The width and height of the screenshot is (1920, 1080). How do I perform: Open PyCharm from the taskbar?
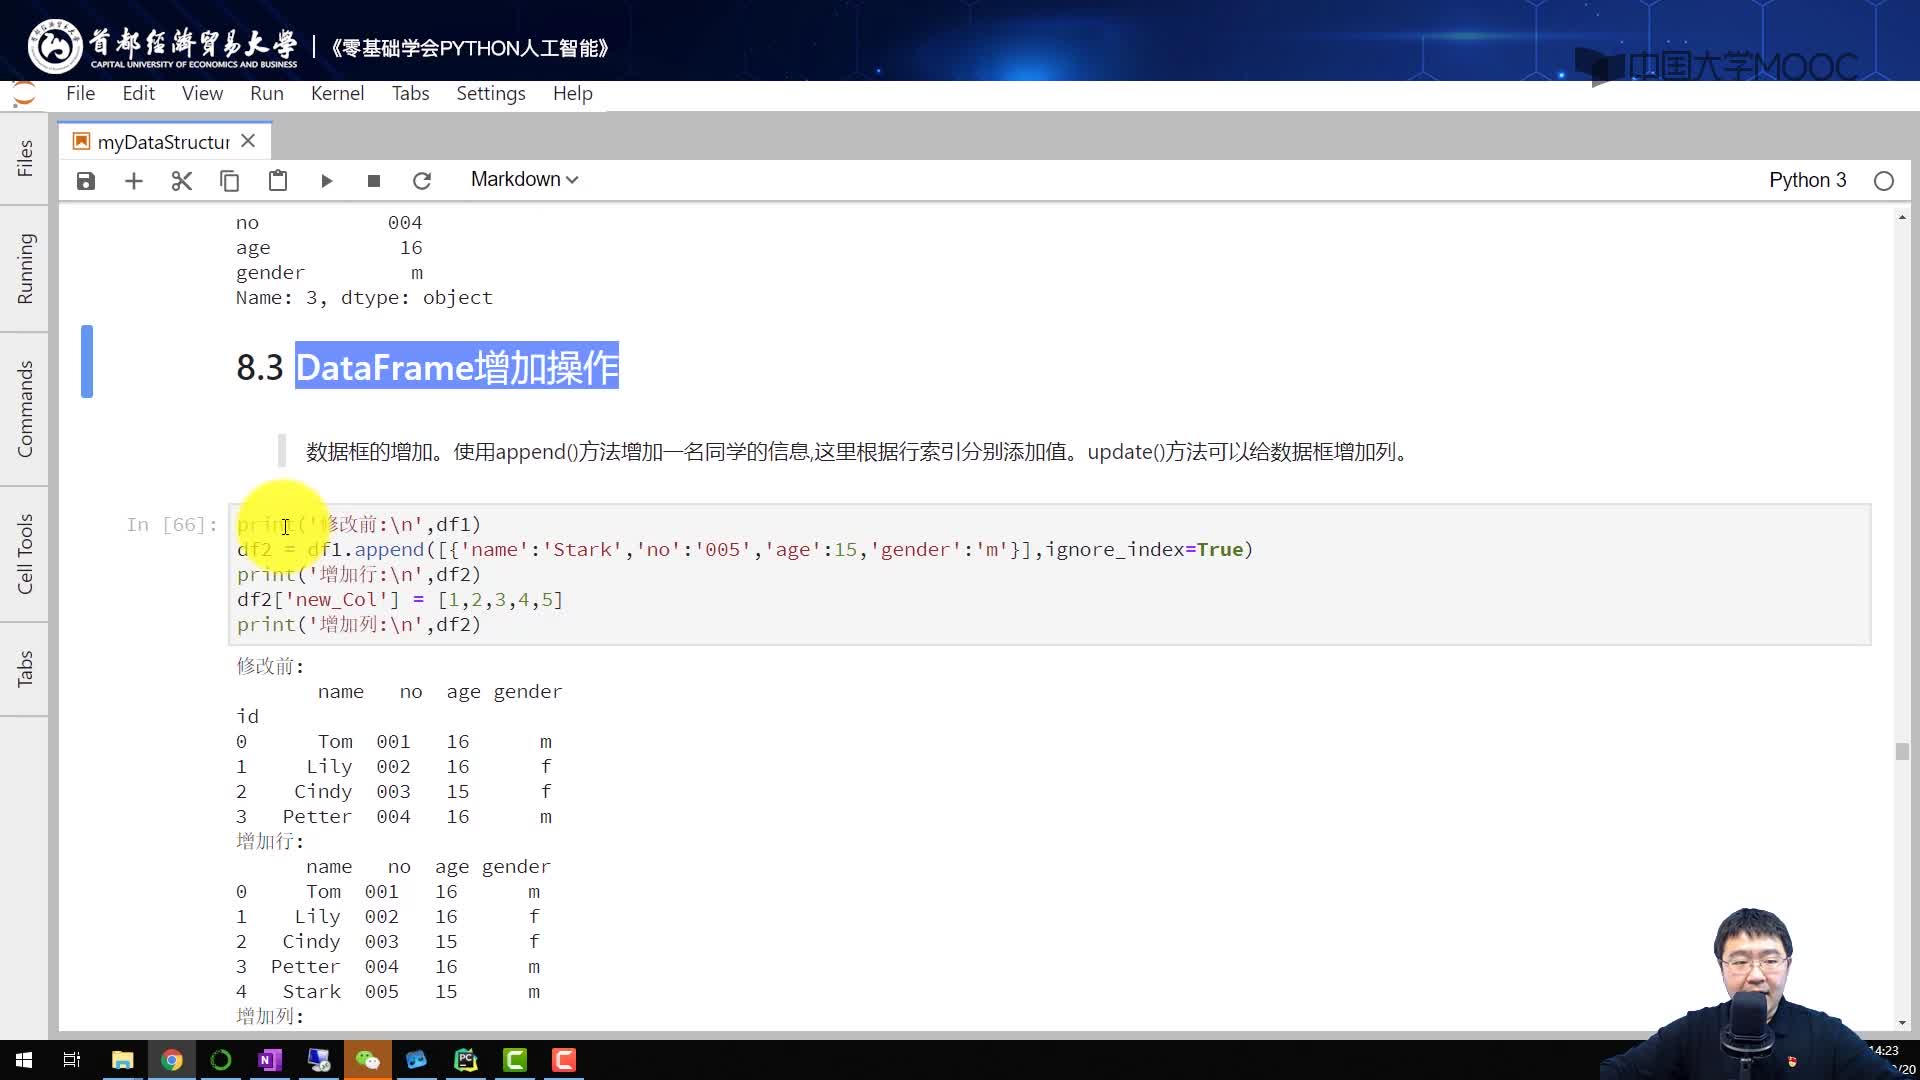tap(466, 1060)
